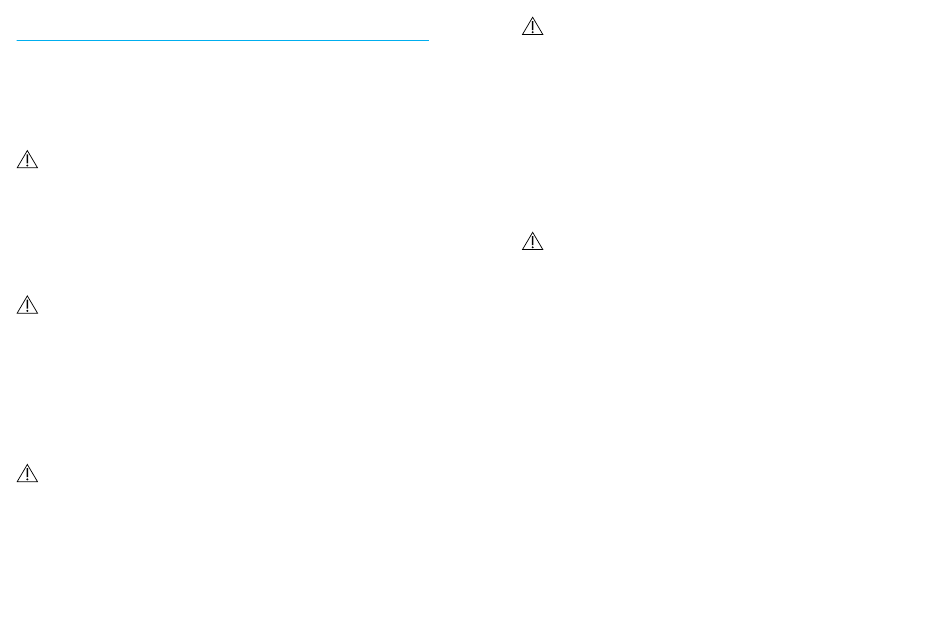950x627 pixels.
Task: Click the right-column exclamation triangle nearest the center
Action: pyautogui.click(x=533, y=242)
